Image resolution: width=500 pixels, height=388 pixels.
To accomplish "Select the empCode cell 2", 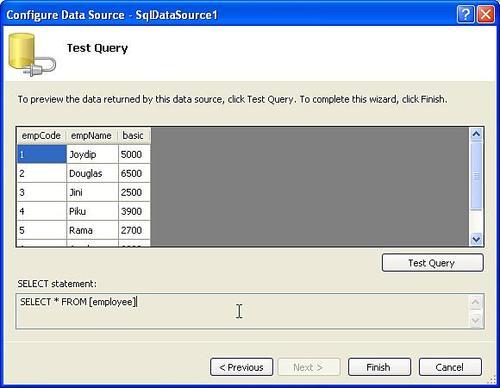I will tap(41, 173).
